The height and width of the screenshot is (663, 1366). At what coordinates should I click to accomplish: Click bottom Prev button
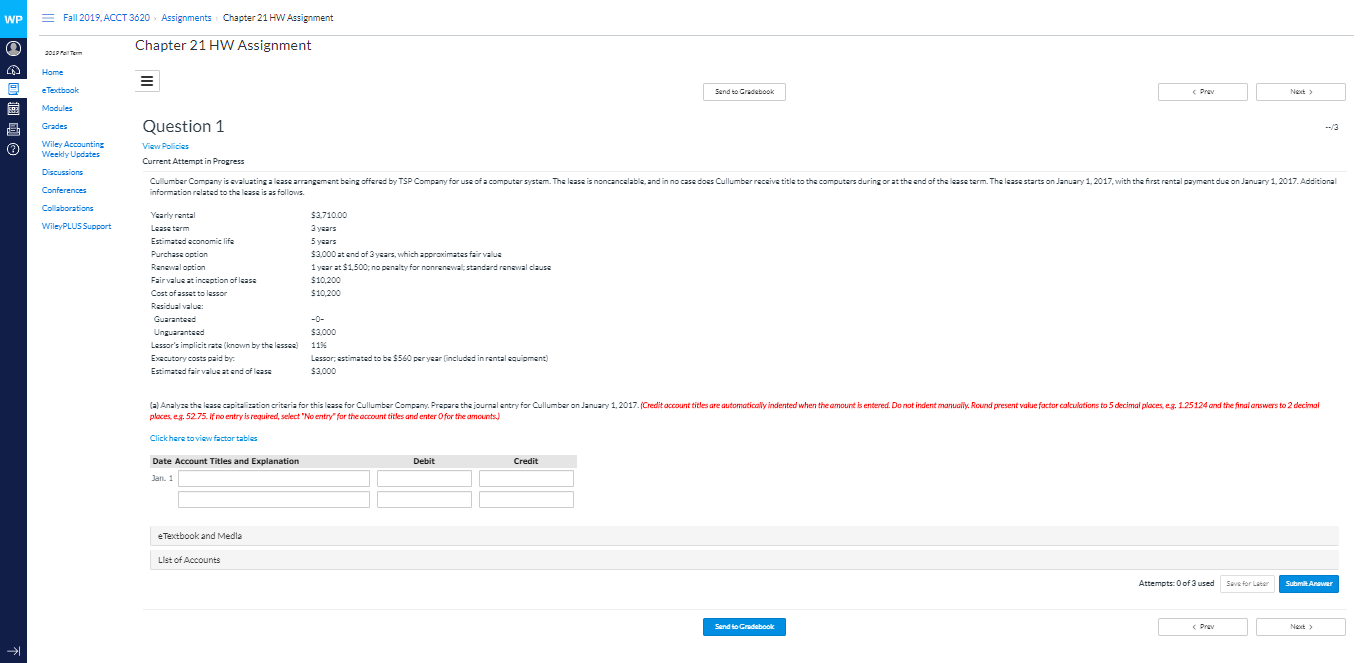pos(1202,627)
